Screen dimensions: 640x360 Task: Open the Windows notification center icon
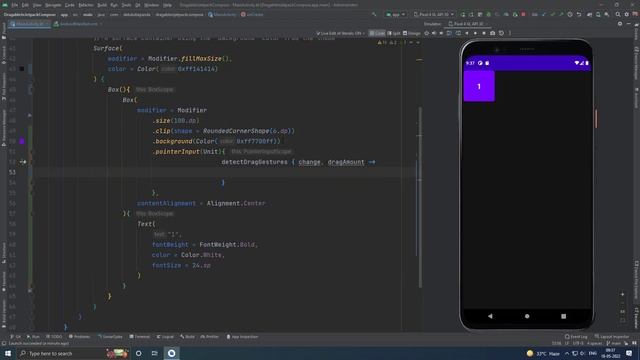pos(629,353)
